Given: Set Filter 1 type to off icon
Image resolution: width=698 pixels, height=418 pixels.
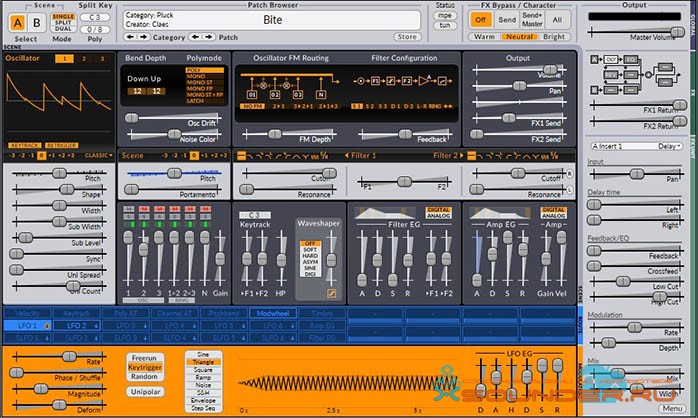Looking at the screenshot, I should click(241, 155).
